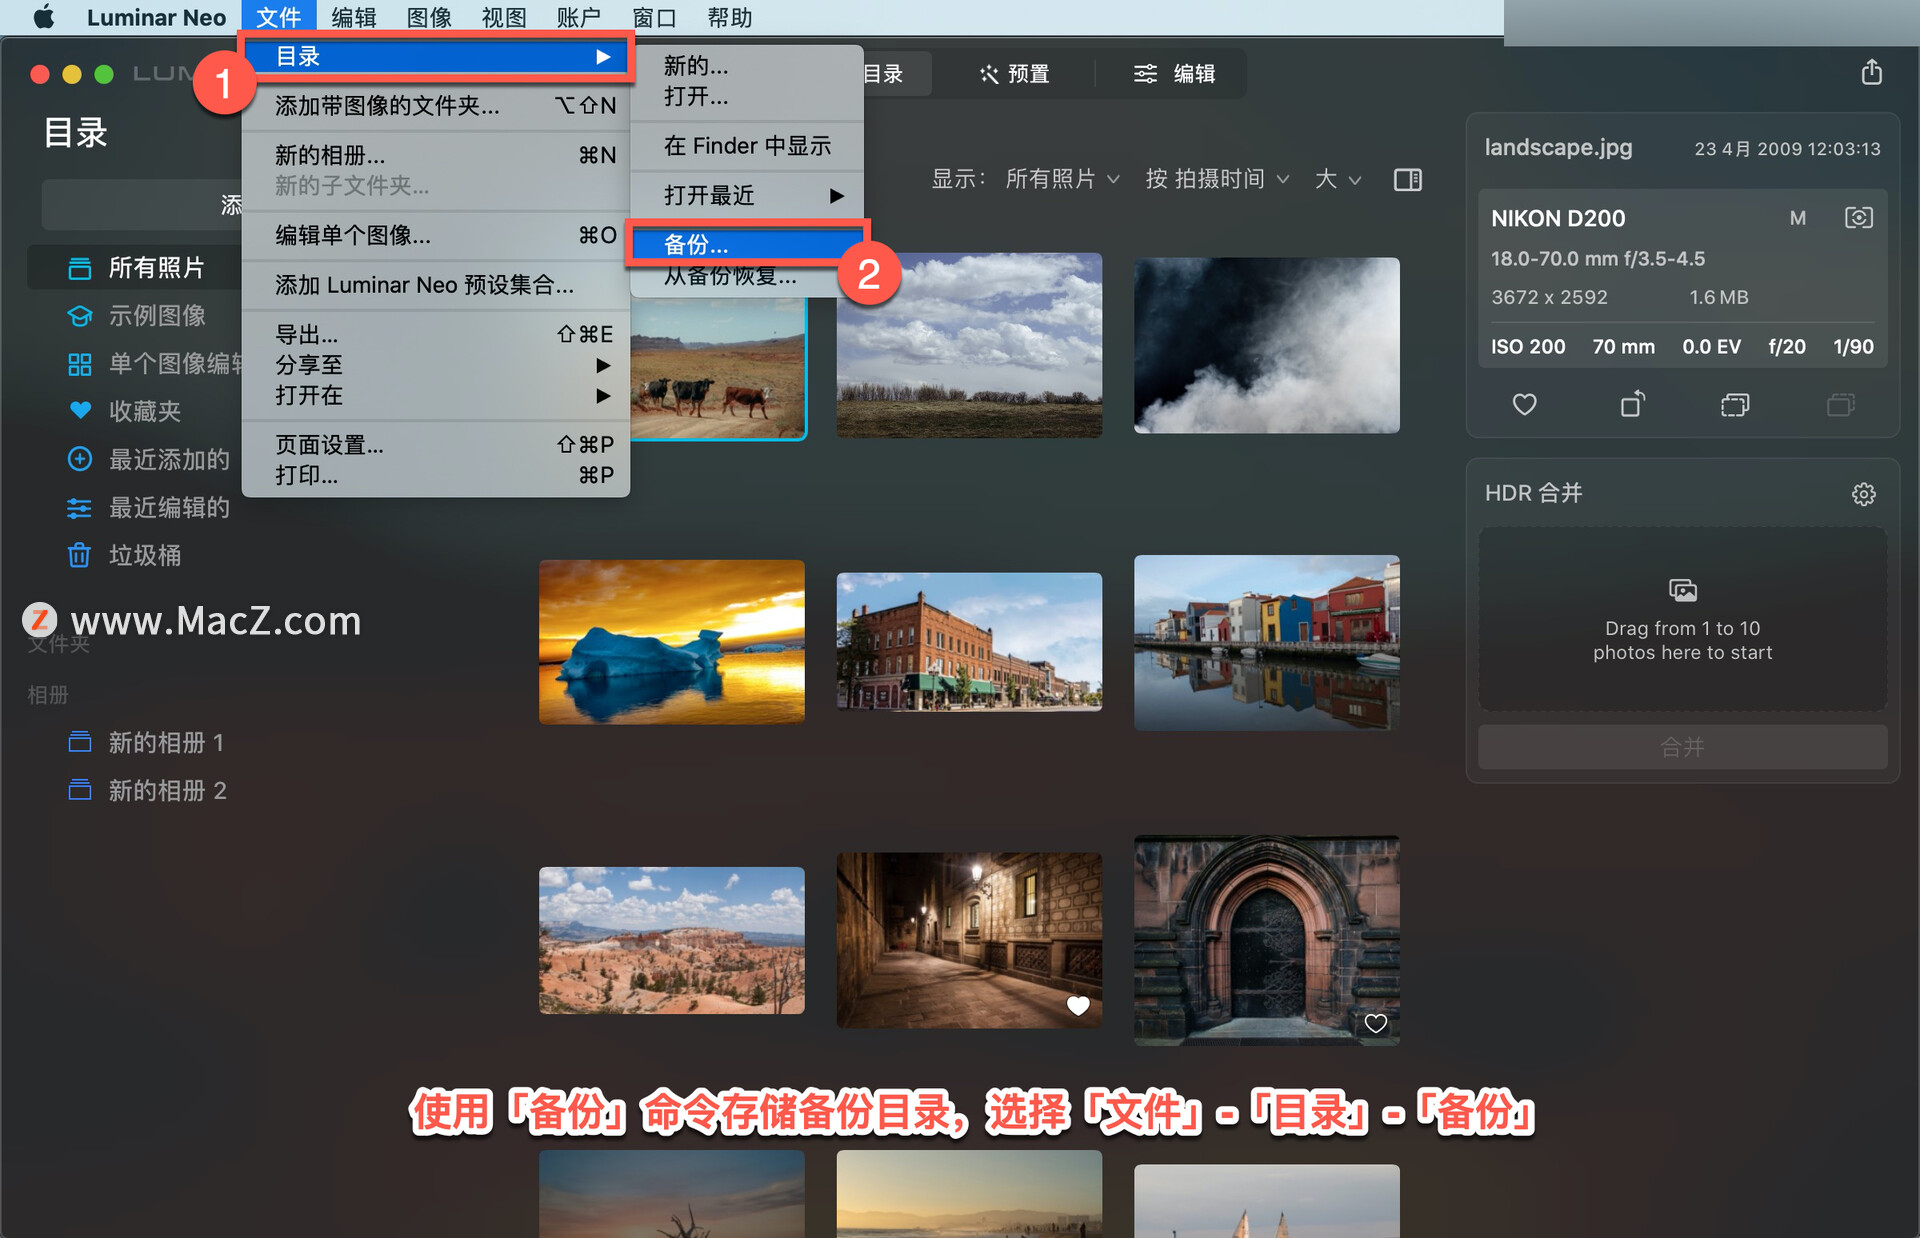Select the colorful waterfront houses thumbnail
Viewport: 1920px width, 1238px height.
click(x=1266, y=643)
